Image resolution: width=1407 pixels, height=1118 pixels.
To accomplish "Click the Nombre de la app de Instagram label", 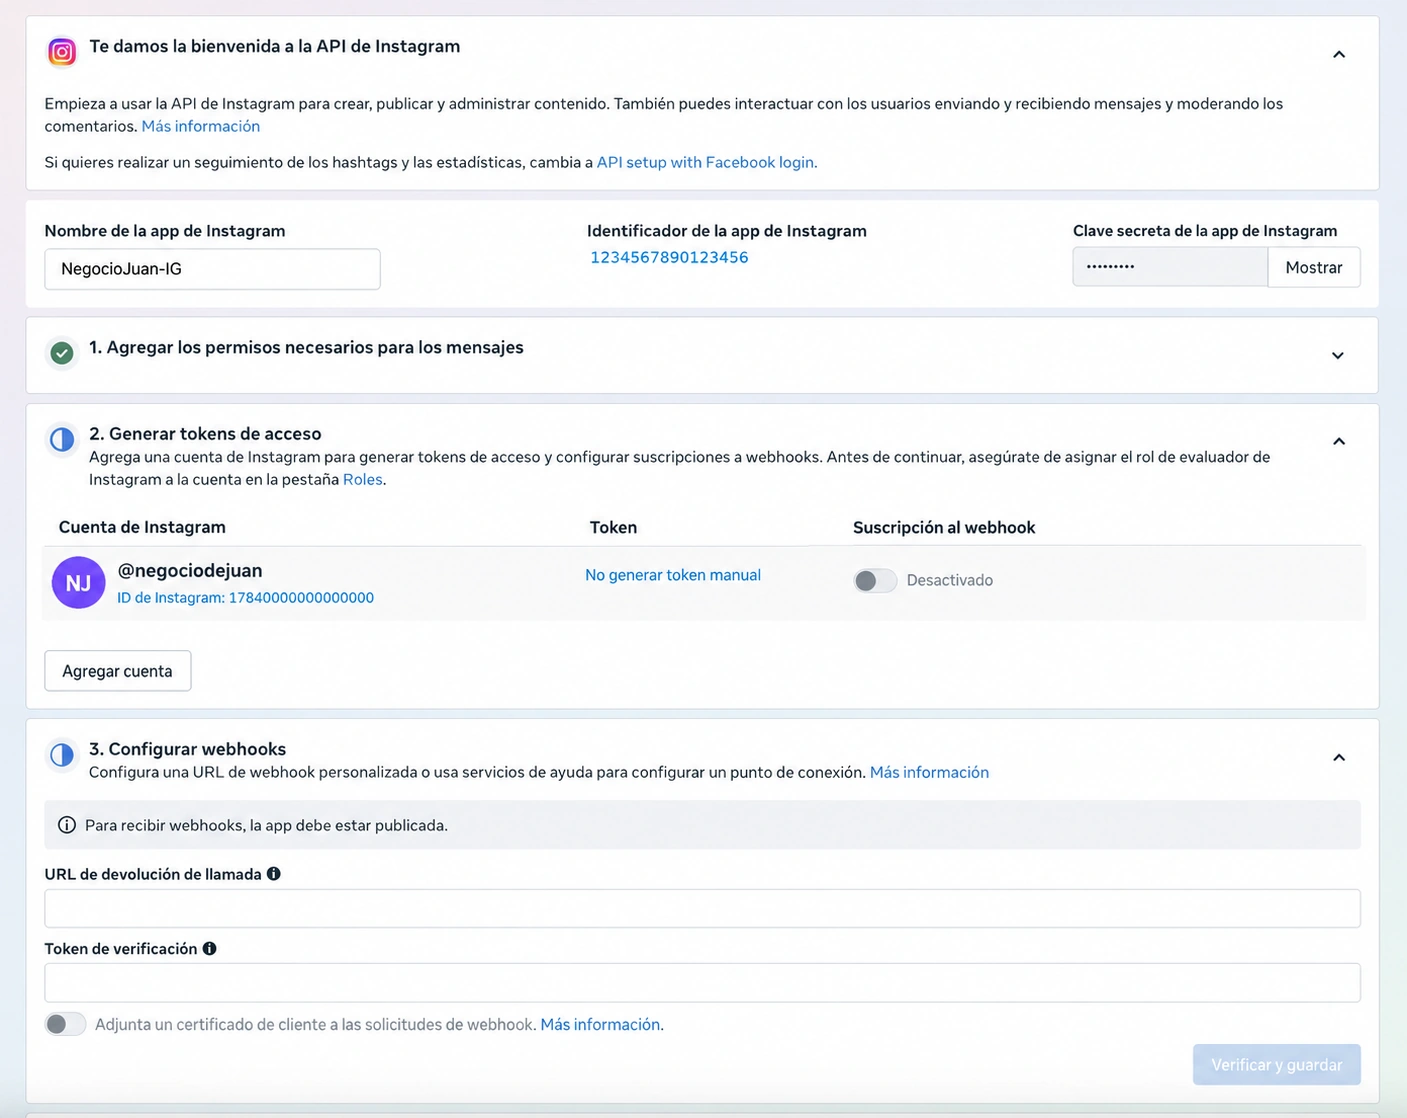I will [165, 231].
